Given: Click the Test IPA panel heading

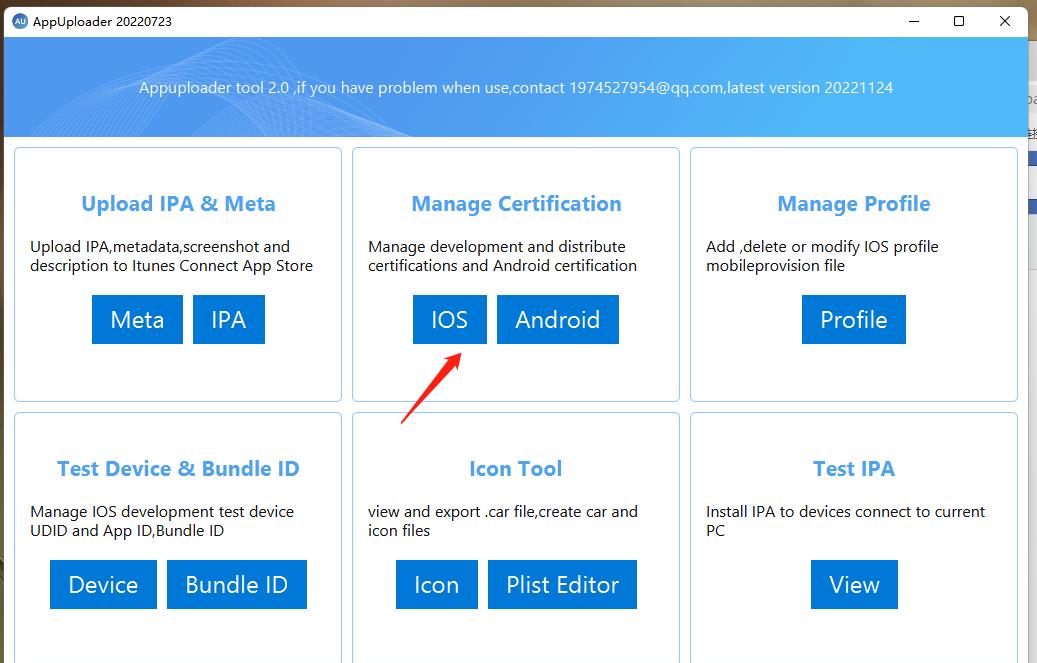Looking at the screenshot, I should [853, 468].
